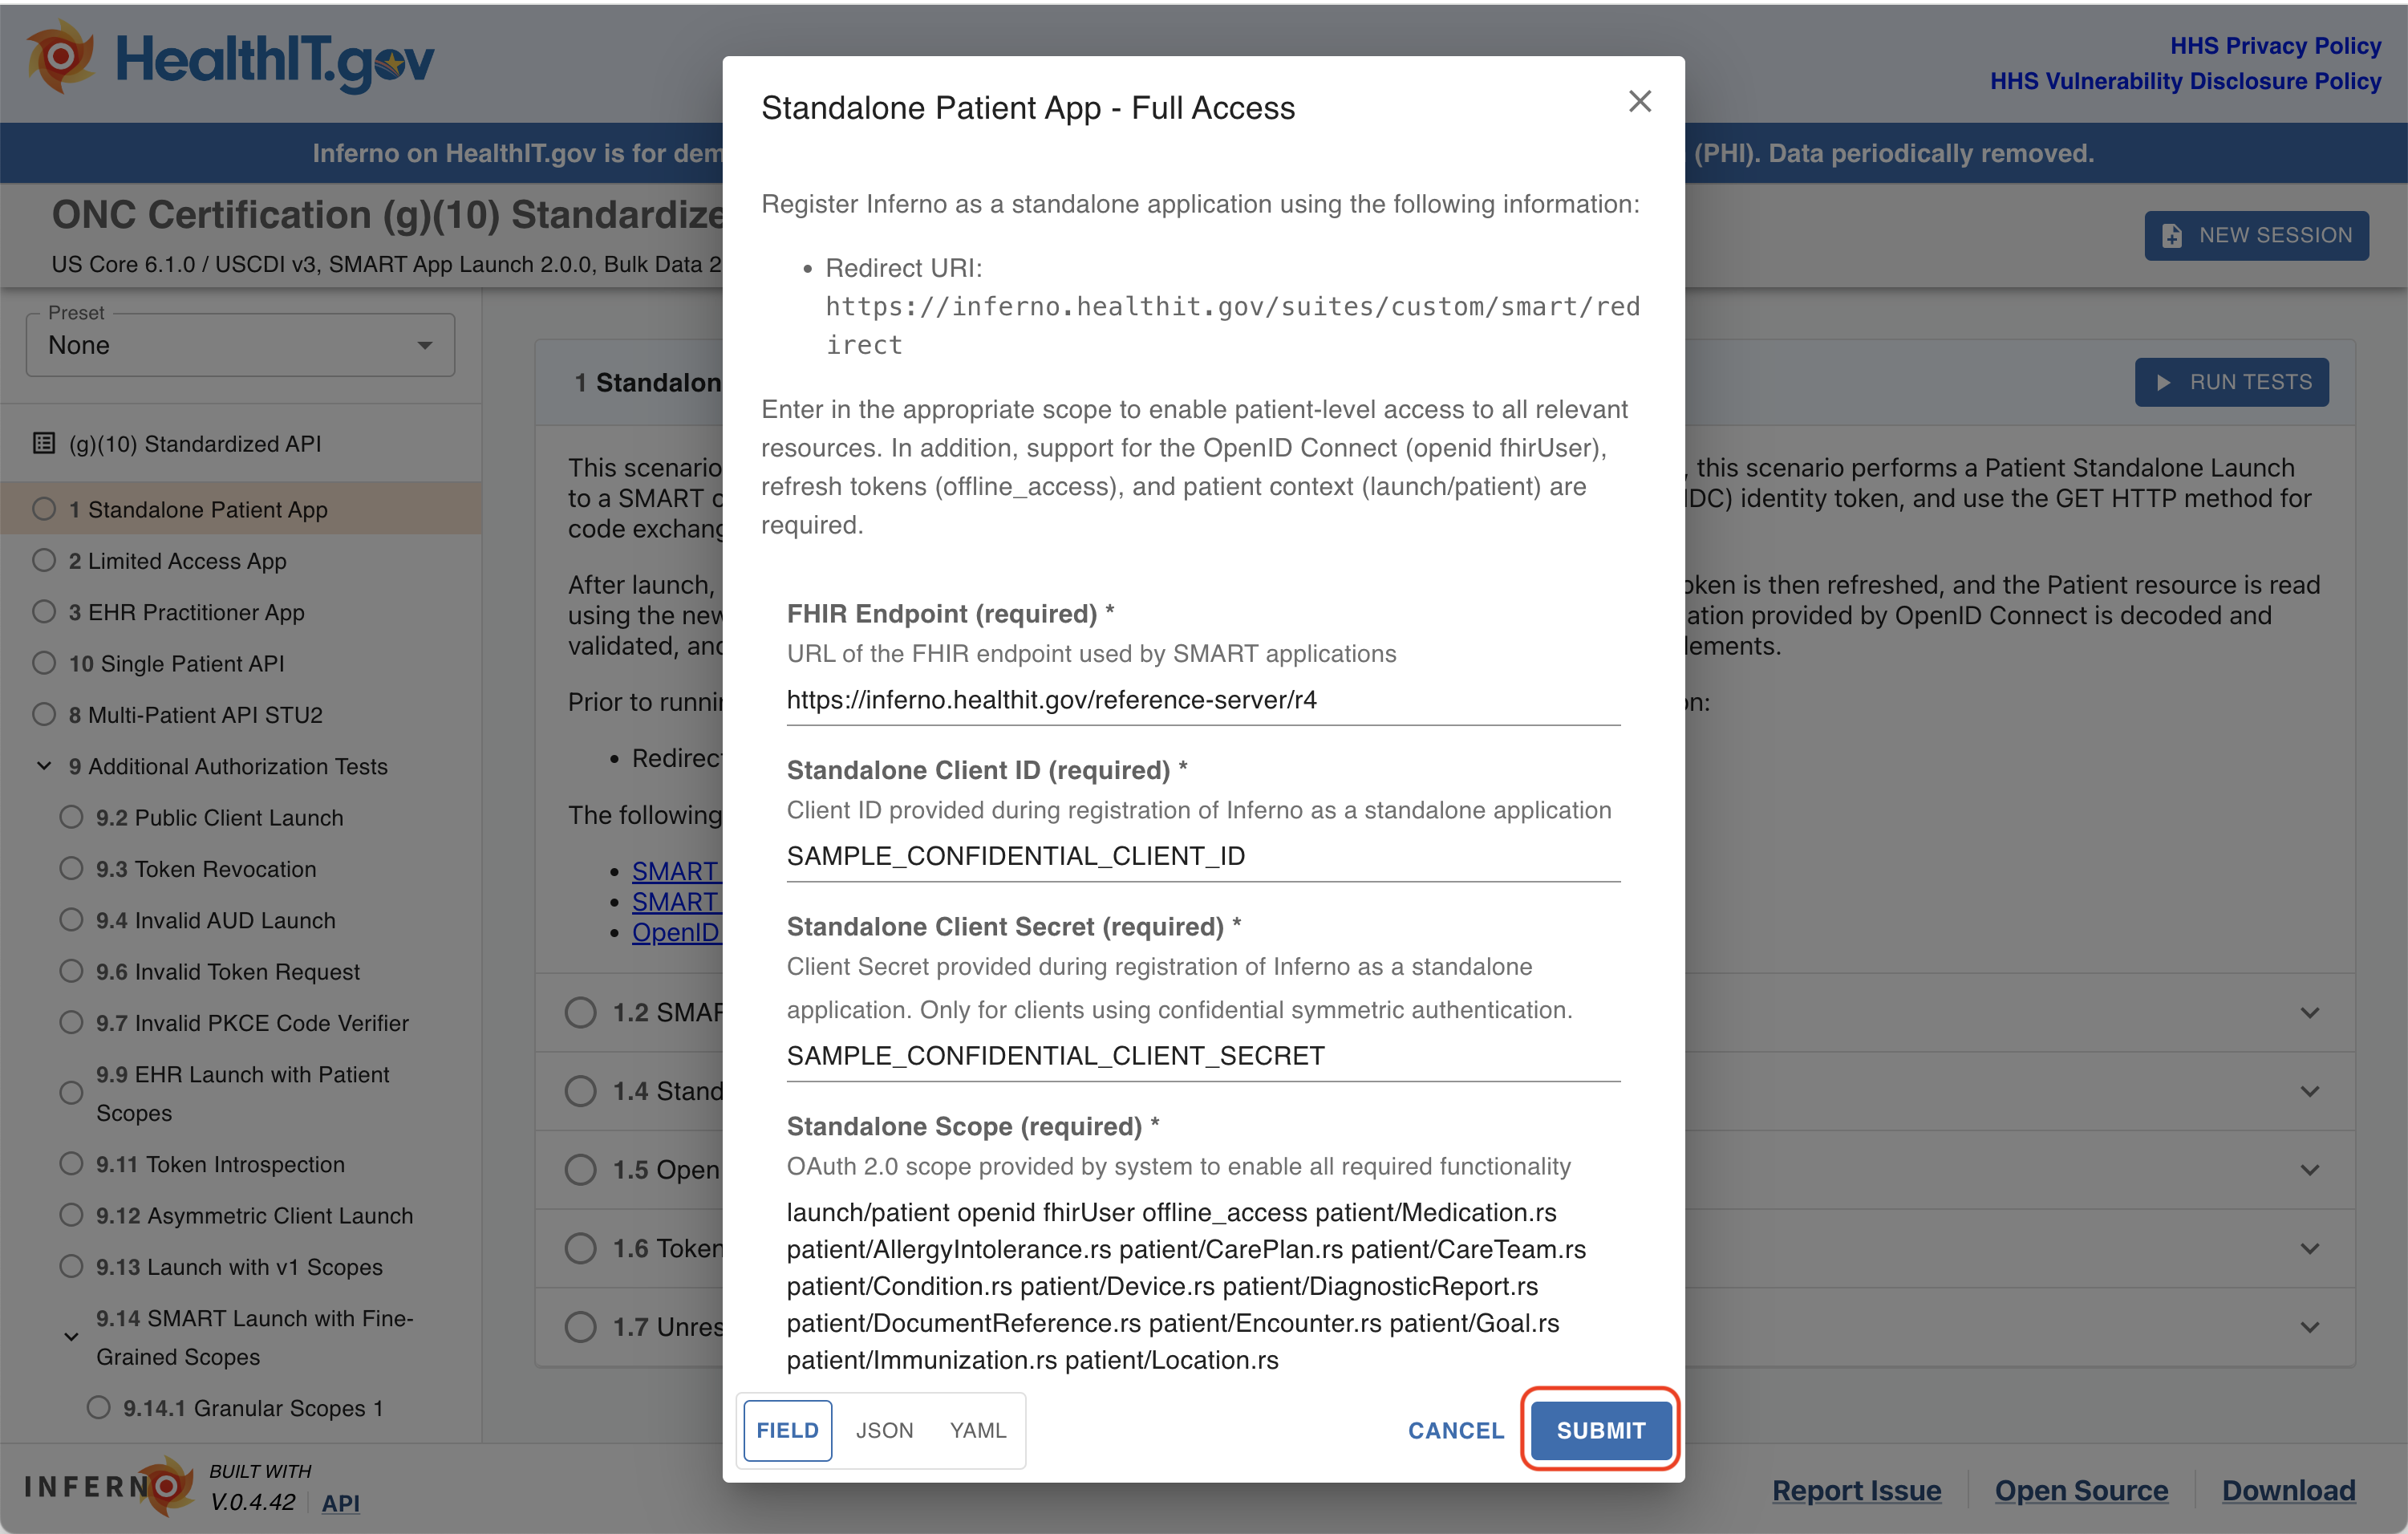
Task: Open the Download link
Action: (x=2288, y=1490)
